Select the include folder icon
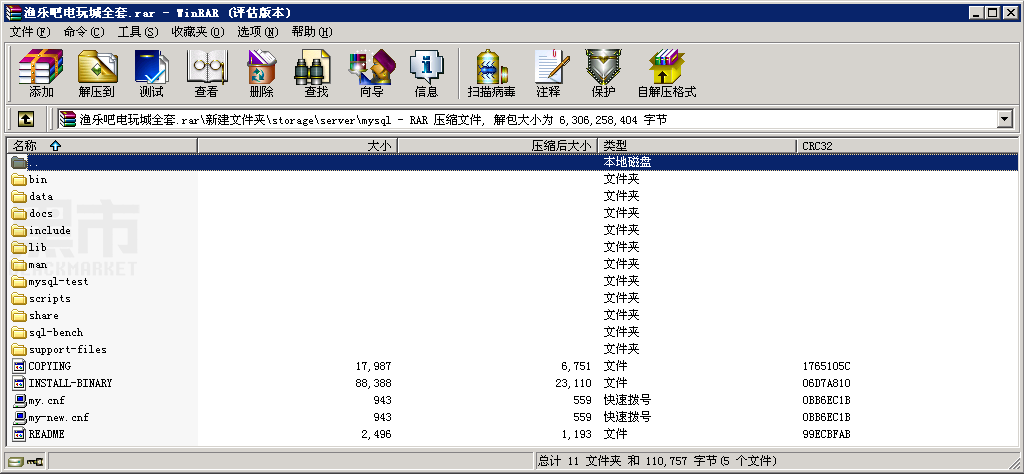The image size is (1024, 474). pyautogui.click(x=19, y=230)
